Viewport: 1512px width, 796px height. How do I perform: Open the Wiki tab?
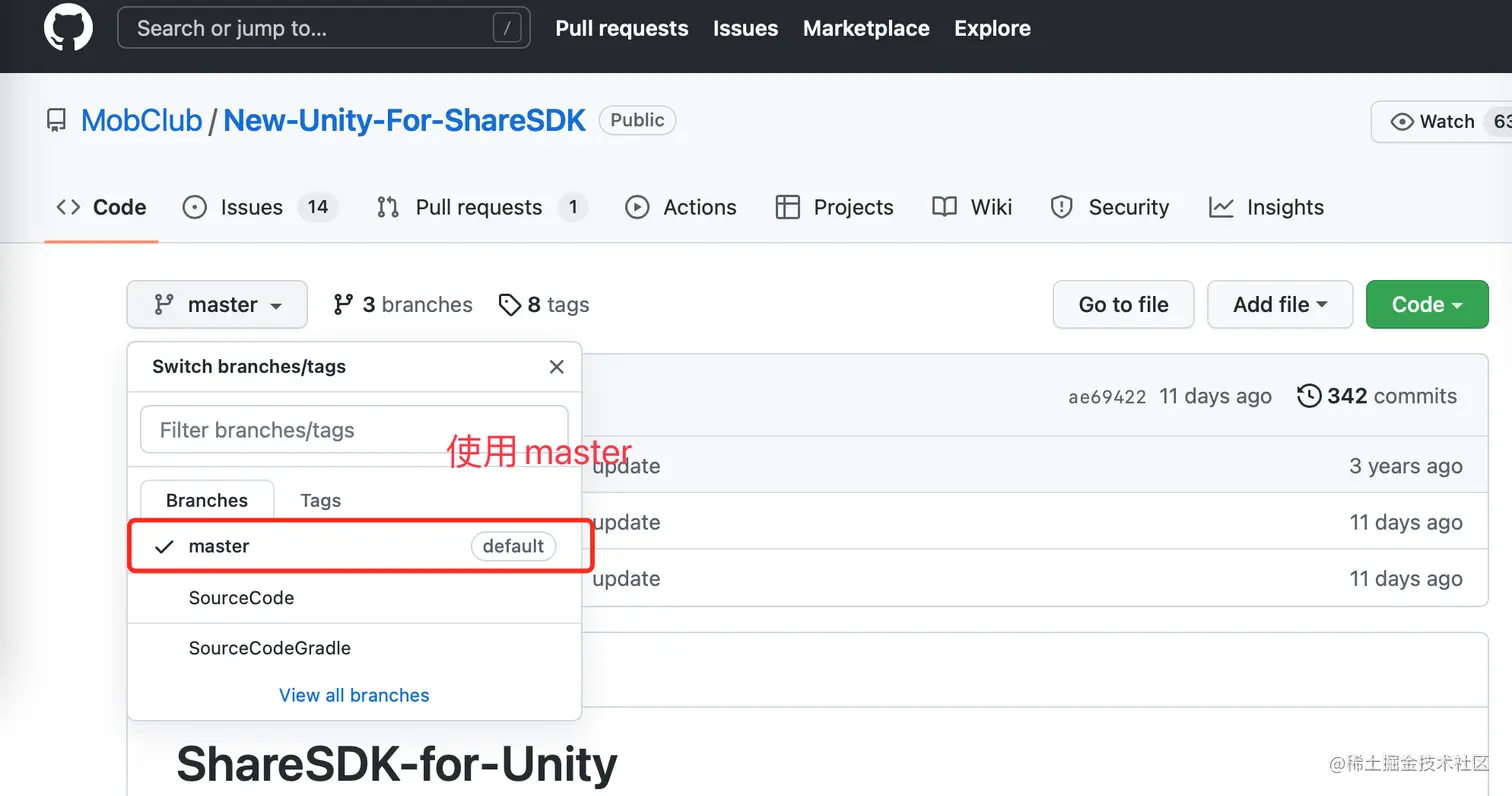[x=972, y=207]
